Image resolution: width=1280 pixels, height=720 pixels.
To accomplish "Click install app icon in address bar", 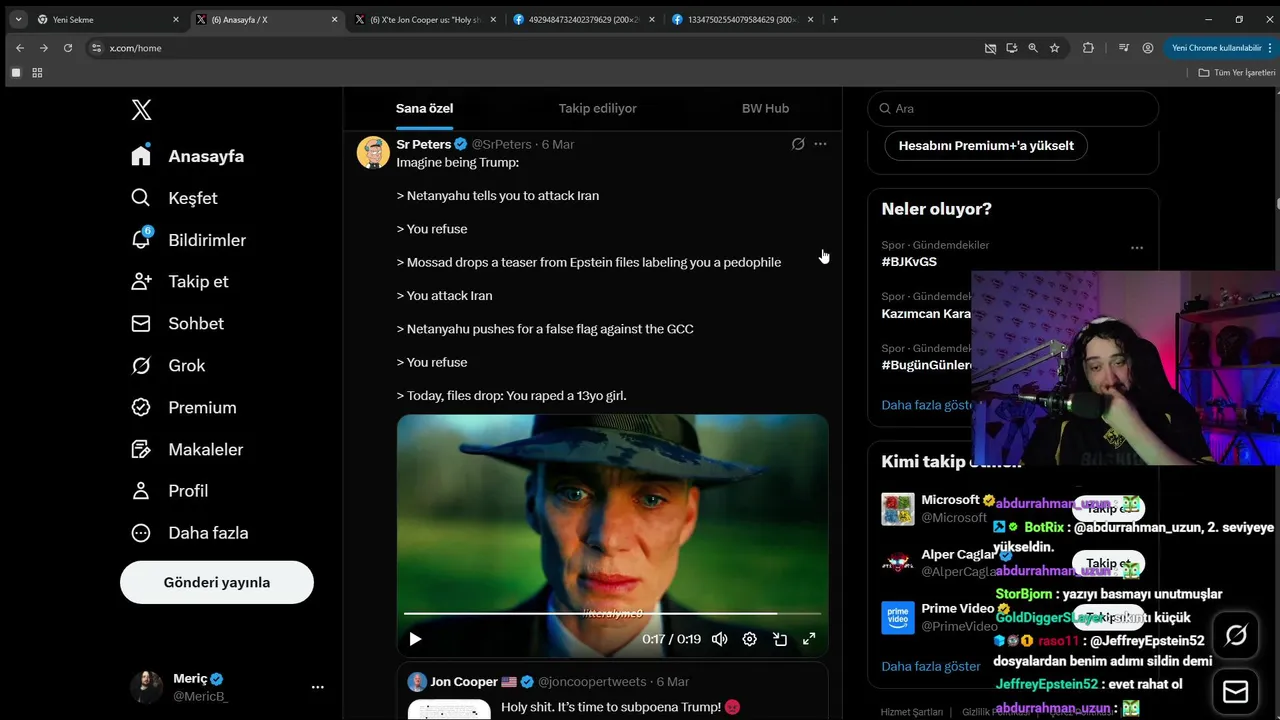I will point(1012,48).
